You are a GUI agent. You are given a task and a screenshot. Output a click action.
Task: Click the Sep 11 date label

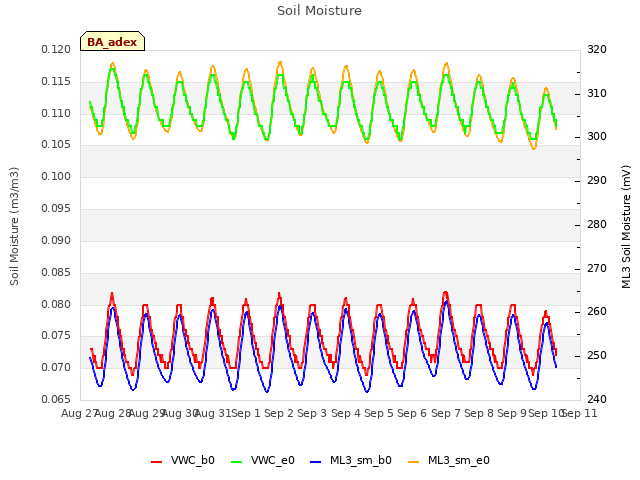(580, 413)
